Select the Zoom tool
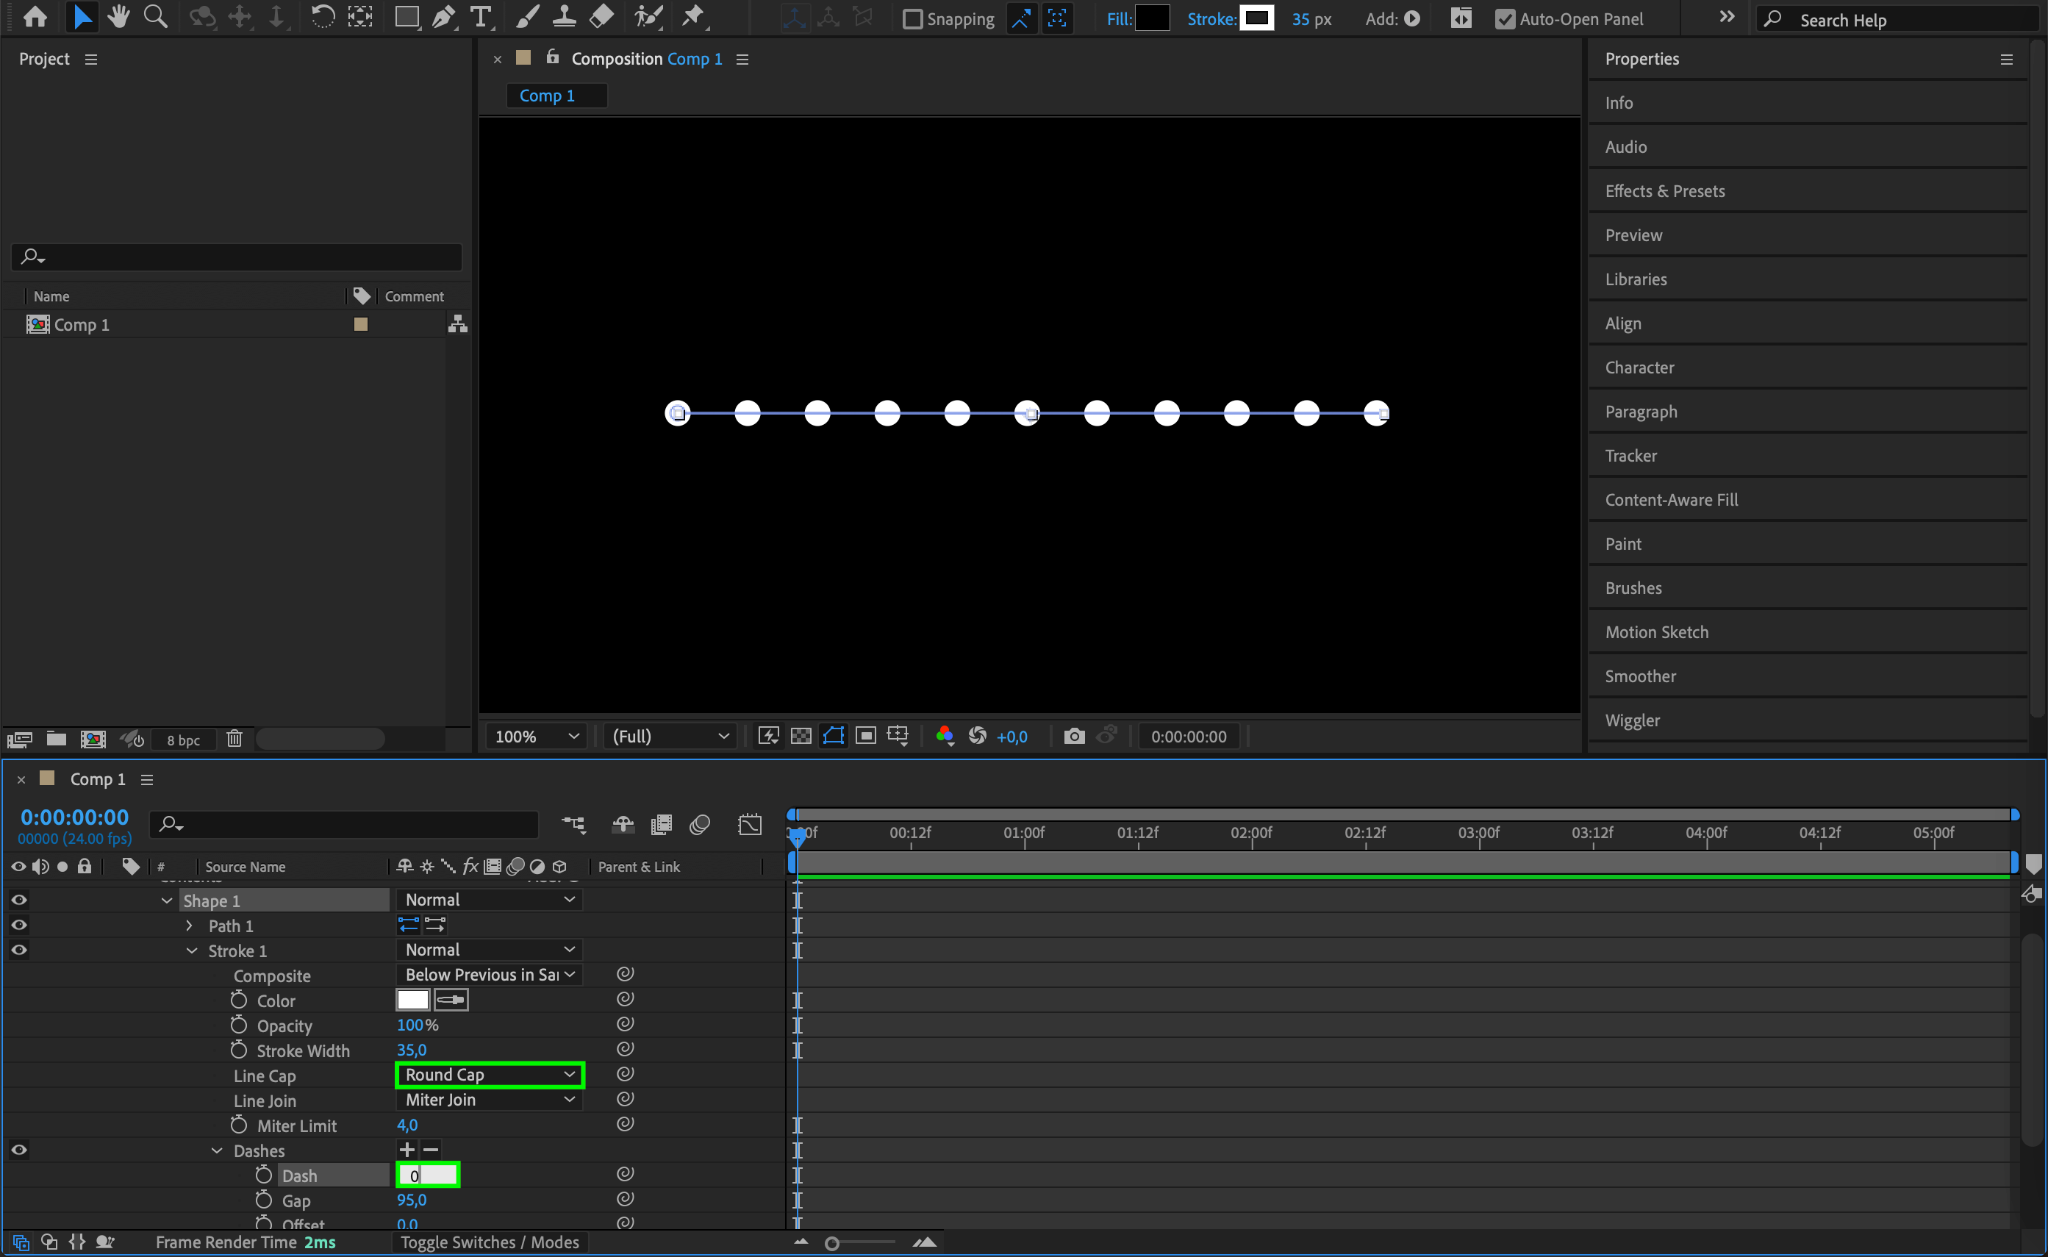The image size is (2048, 1257). 155,17
